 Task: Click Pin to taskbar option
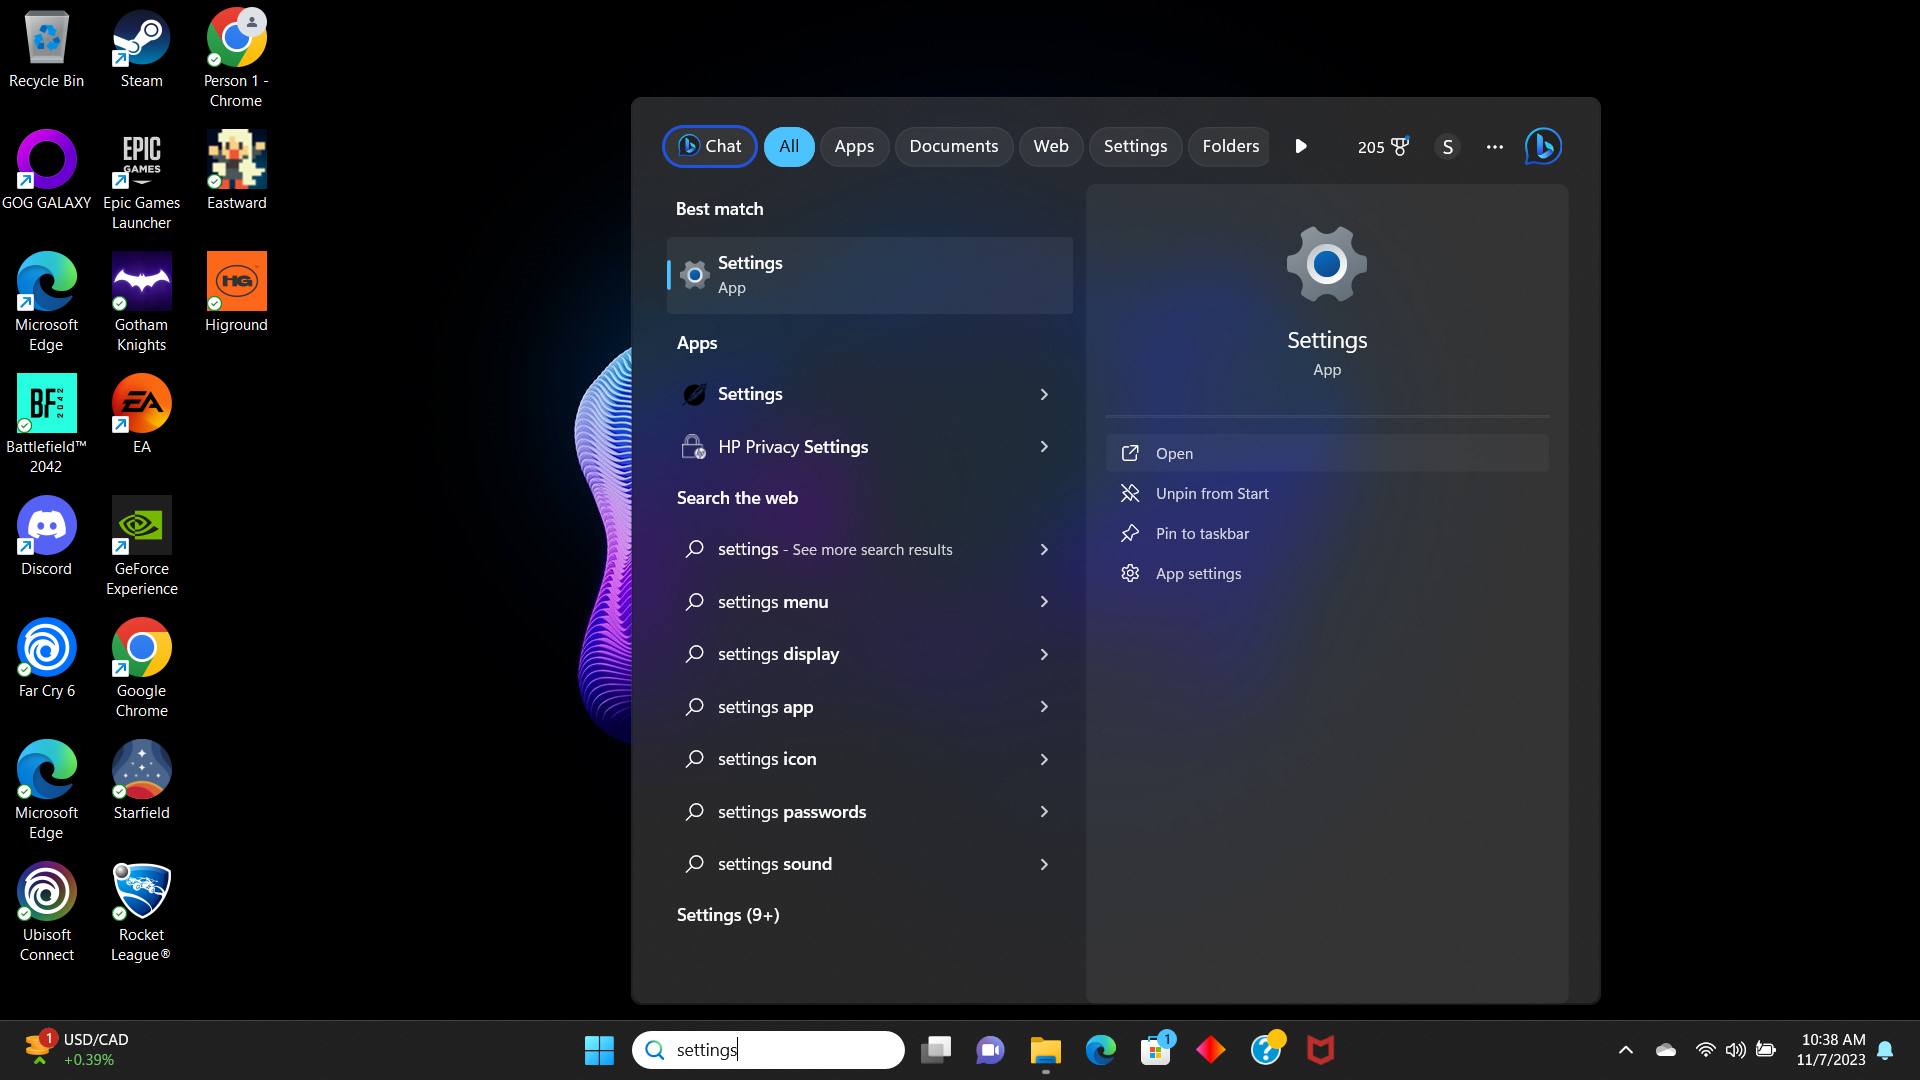1203,533
